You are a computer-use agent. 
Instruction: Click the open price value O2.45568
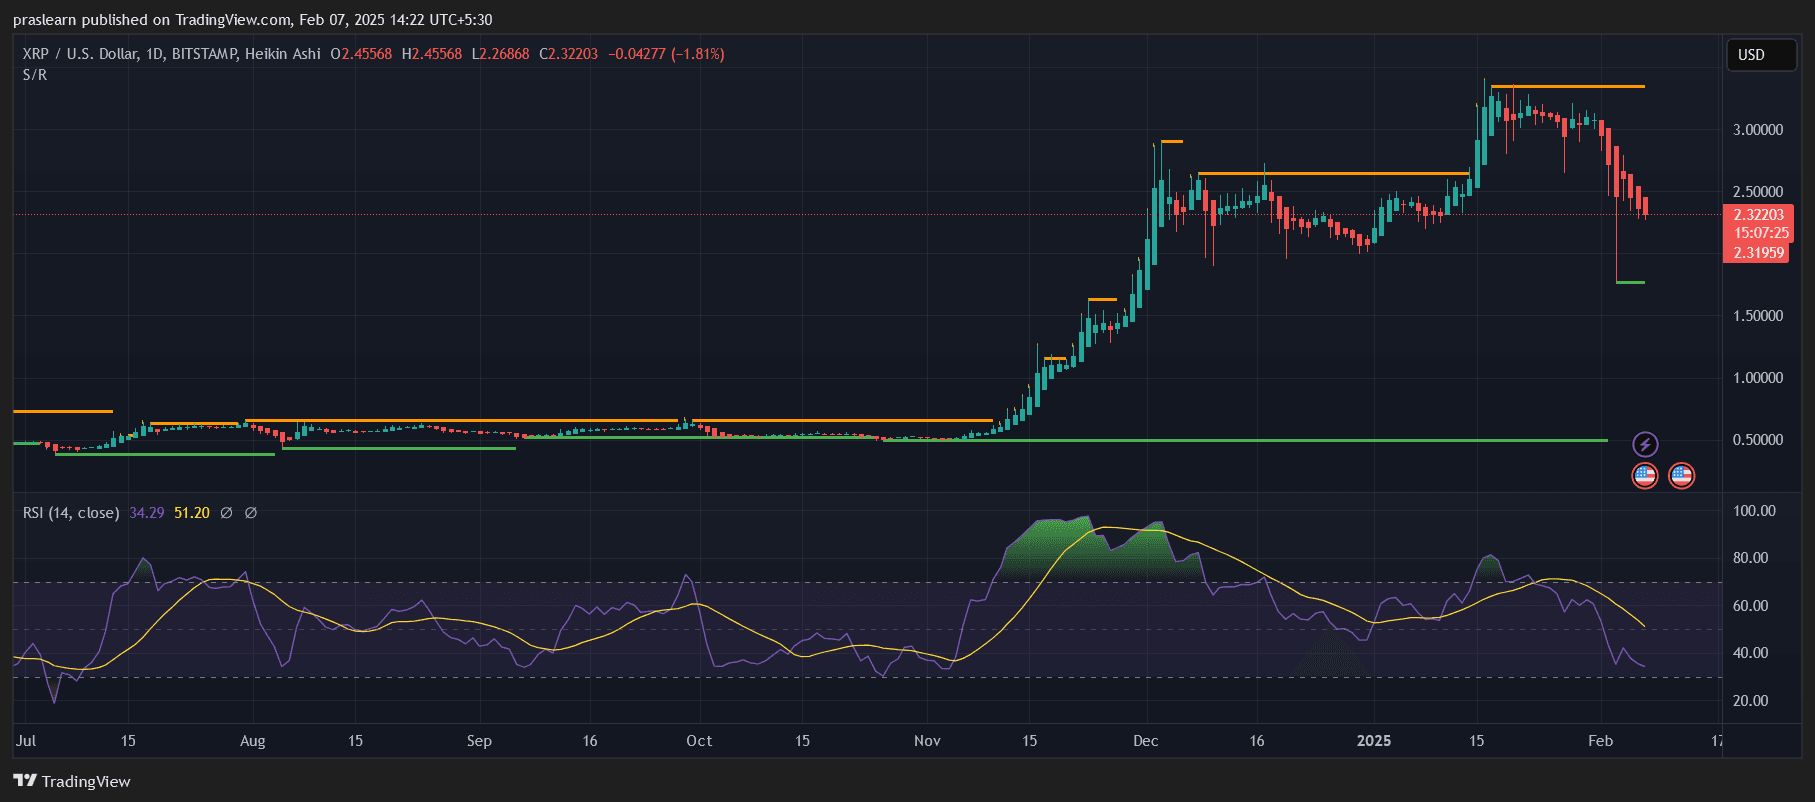coord(361,54)
